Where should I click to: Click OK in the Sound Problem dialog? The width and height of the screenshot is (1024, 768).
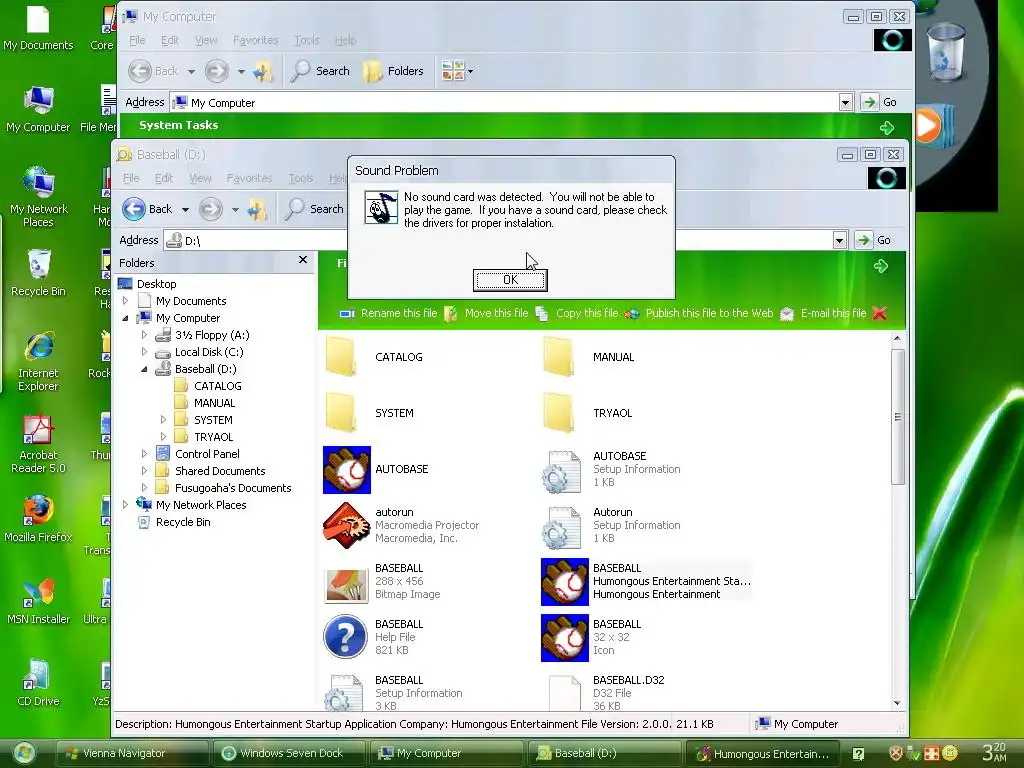pyautogui.click(x=510, y=280)
